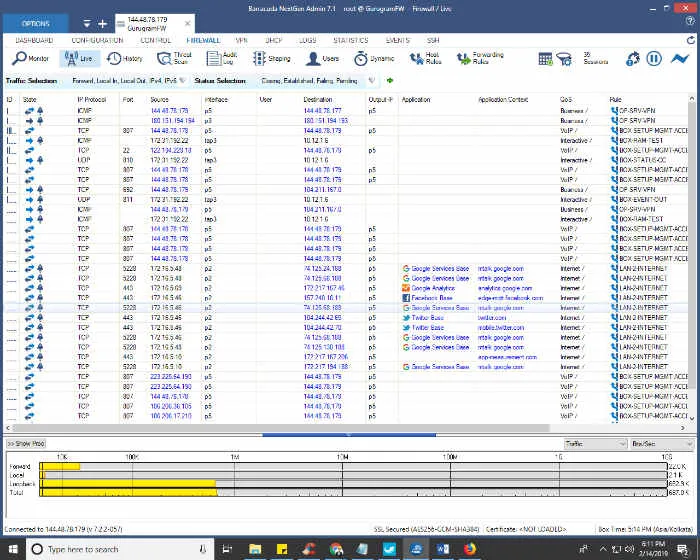Open the Shaping view
The width and height of the screenshot is (700, 560).
(271, 59)
